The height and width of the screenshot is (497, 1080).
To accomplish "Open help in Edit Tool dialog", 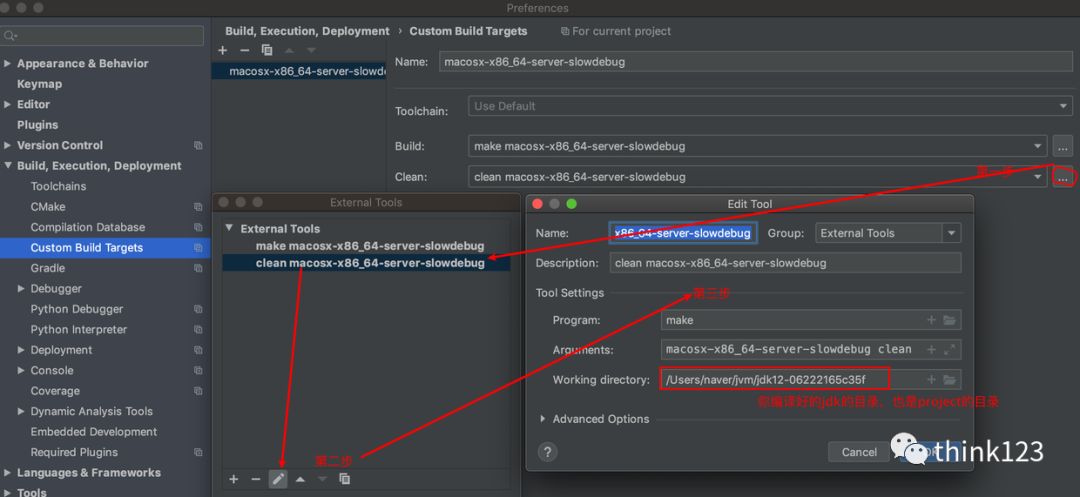I will click(548, 452).
